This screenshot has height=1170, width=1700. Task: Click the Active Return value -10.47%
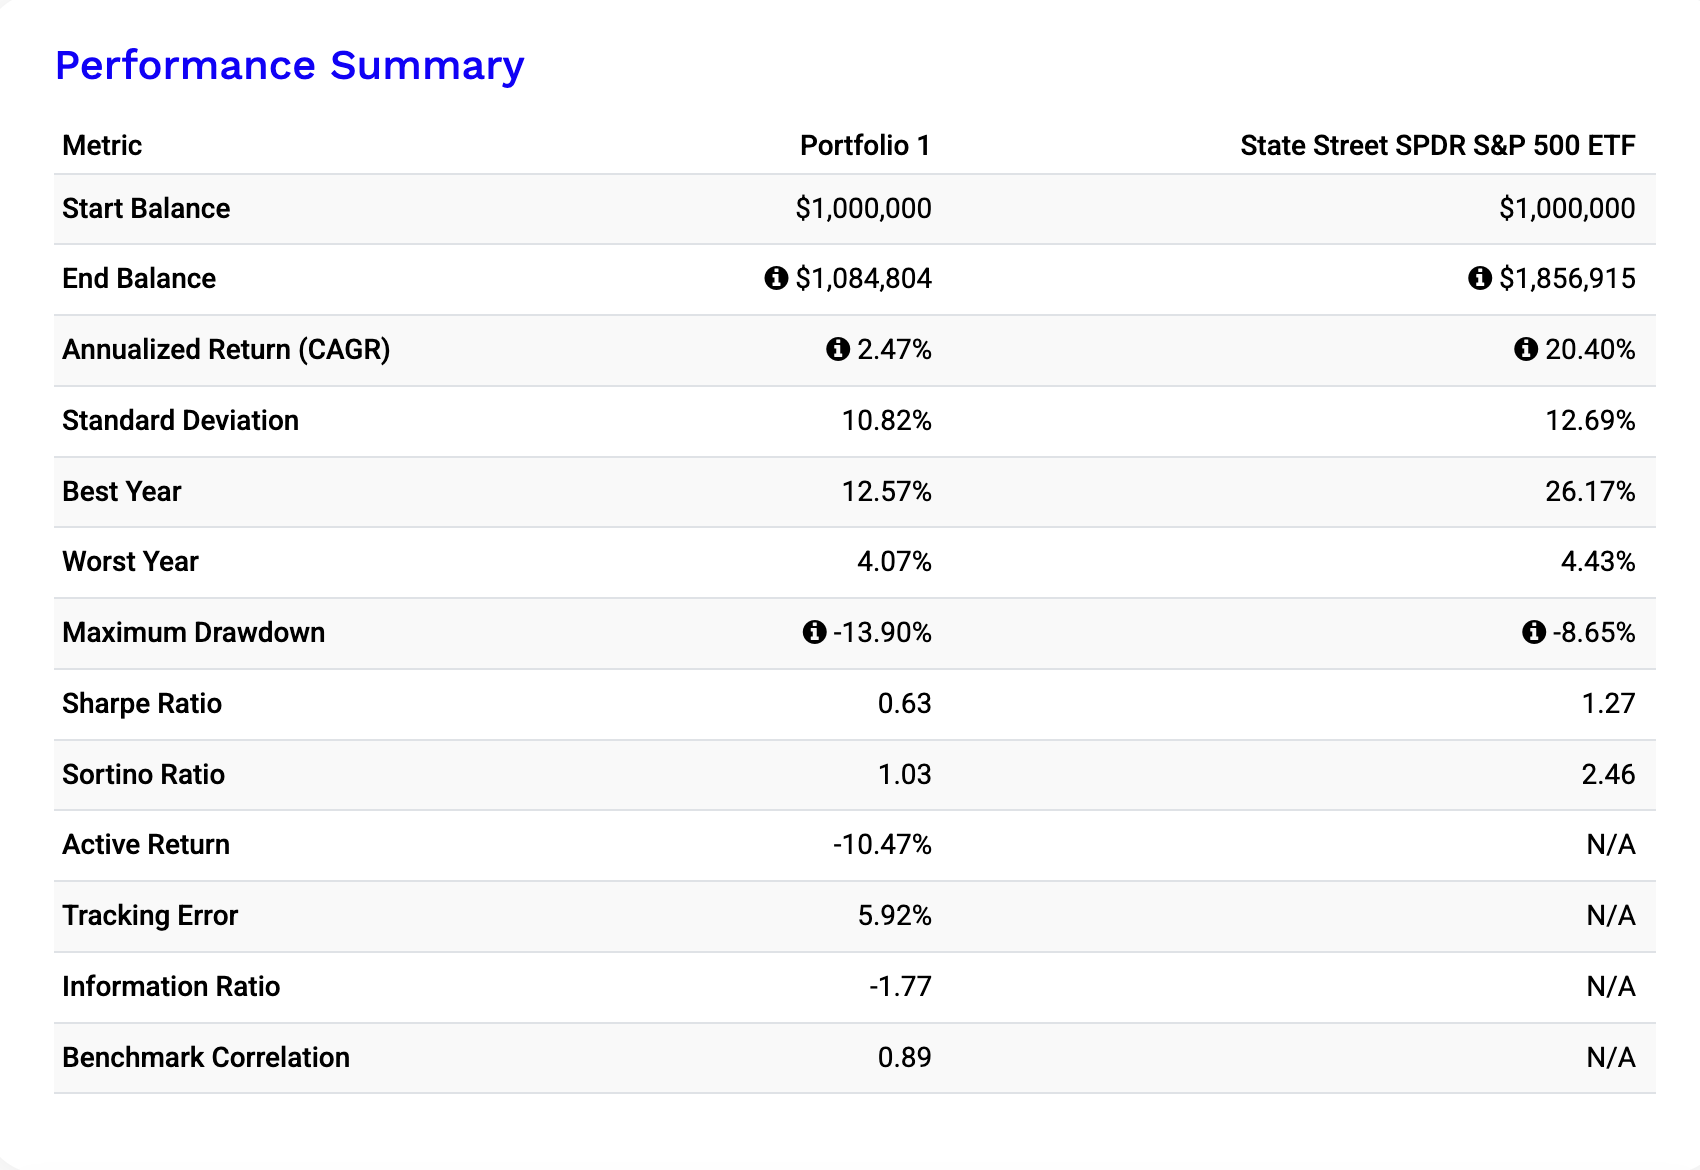click(x=882, y=845)
